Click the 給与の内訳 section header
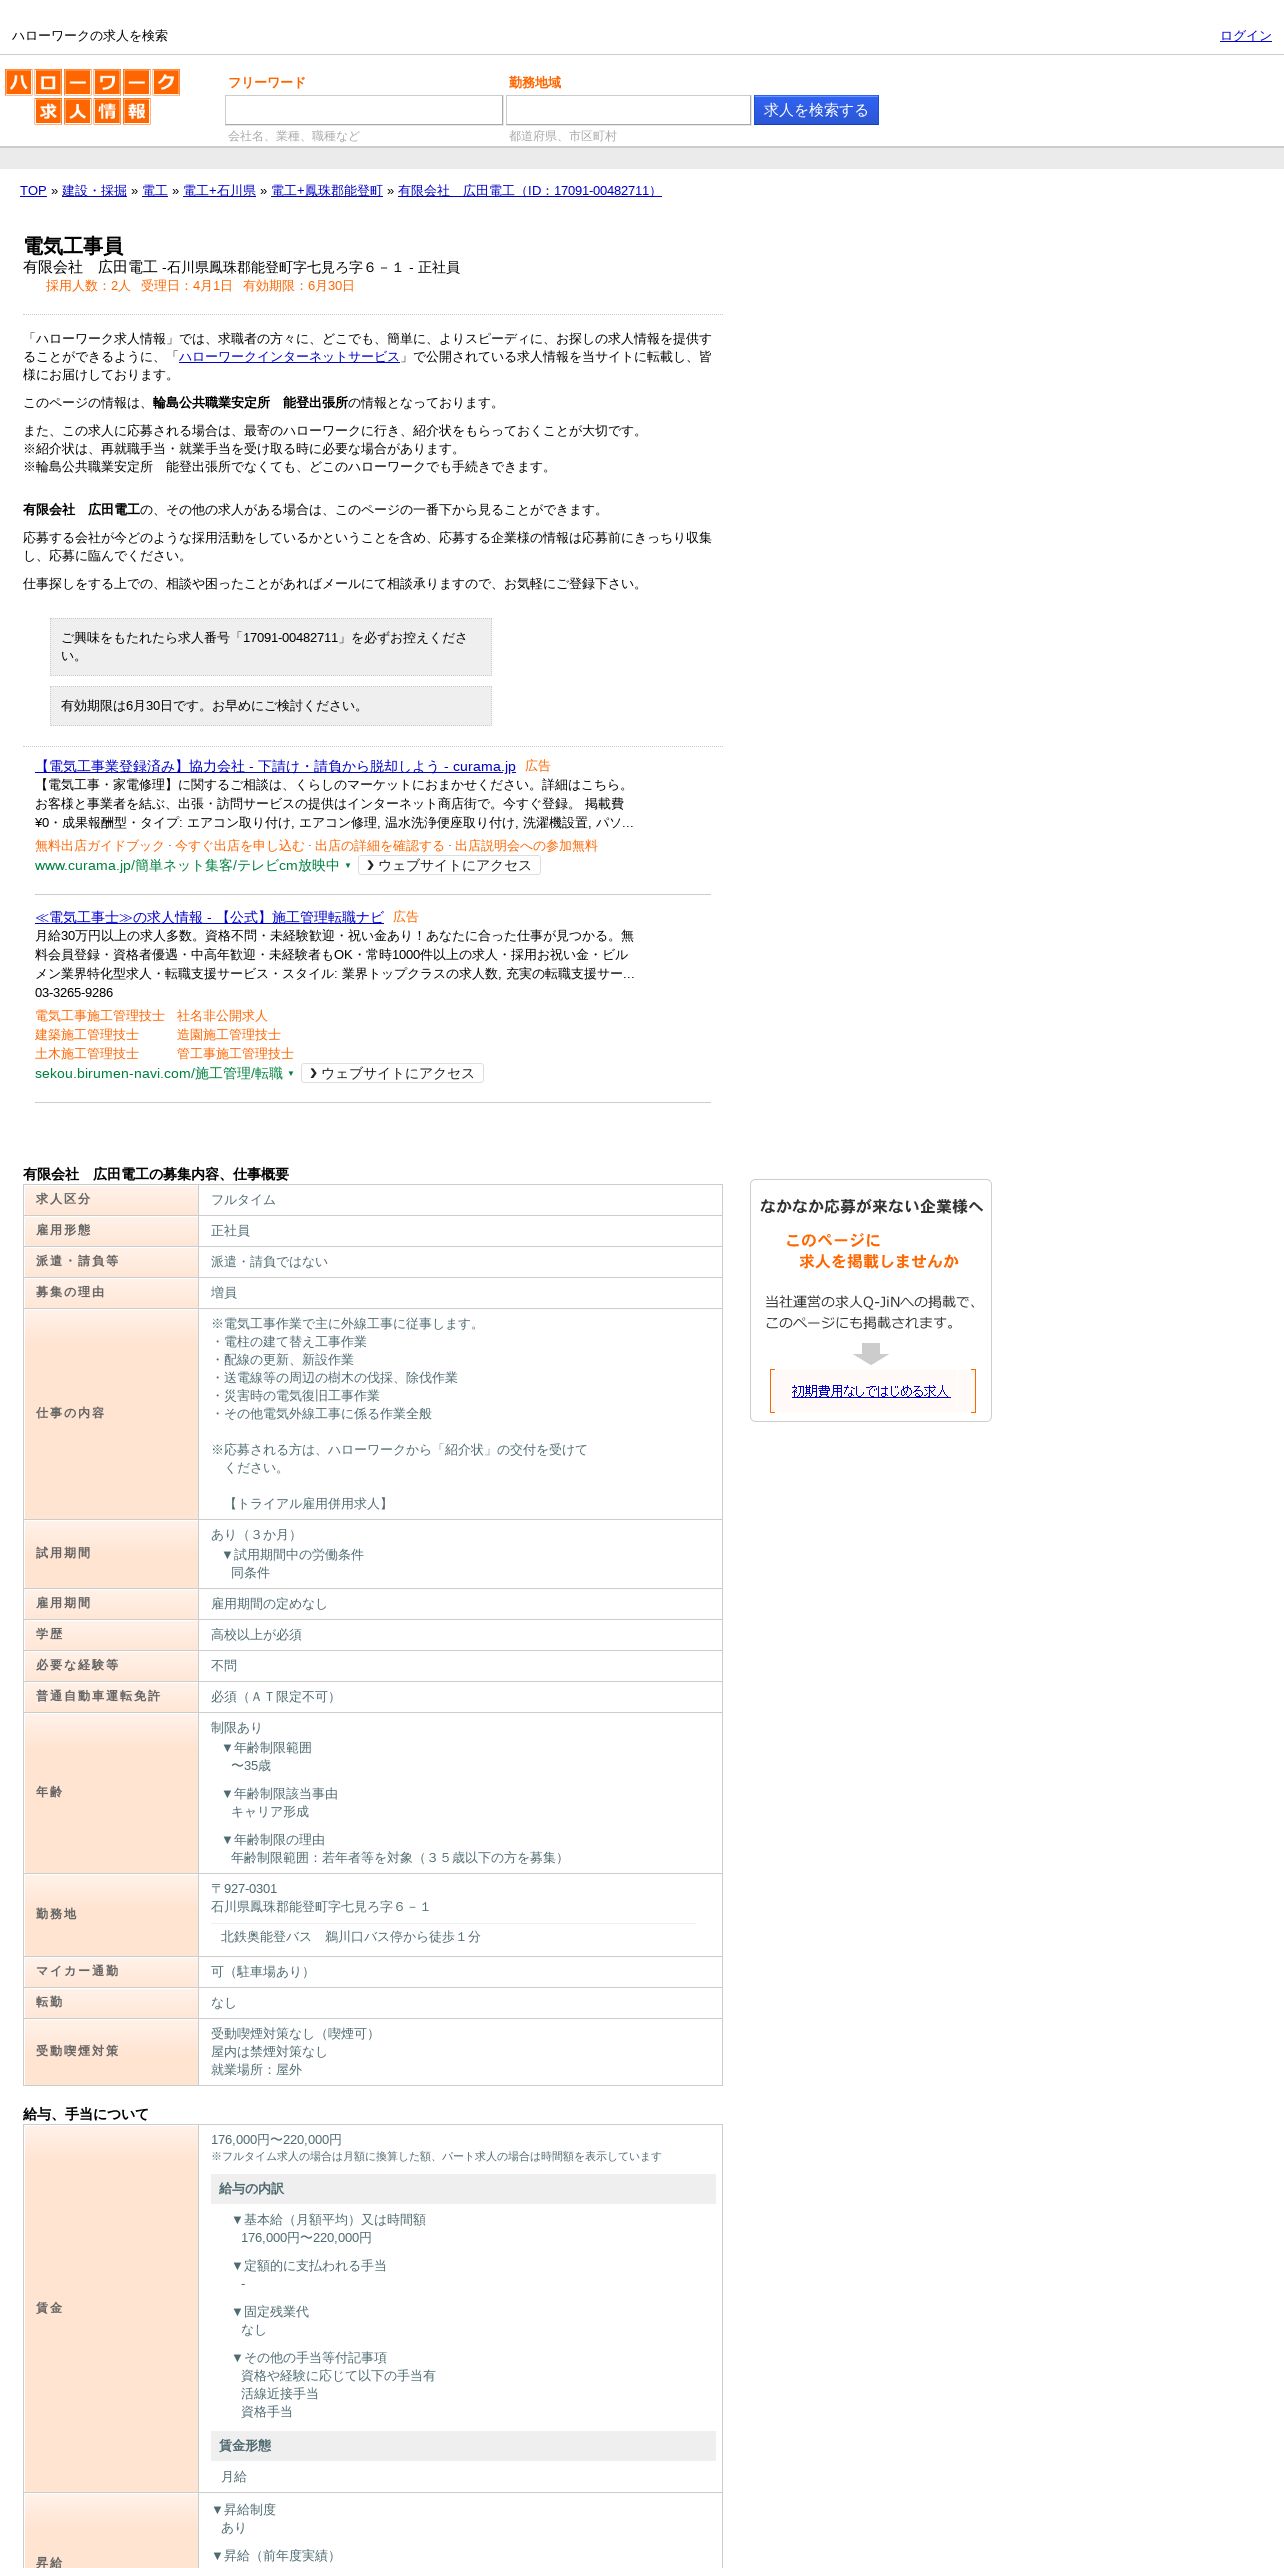This screenshot has width=1284, height=2568. coord(463,2189)
